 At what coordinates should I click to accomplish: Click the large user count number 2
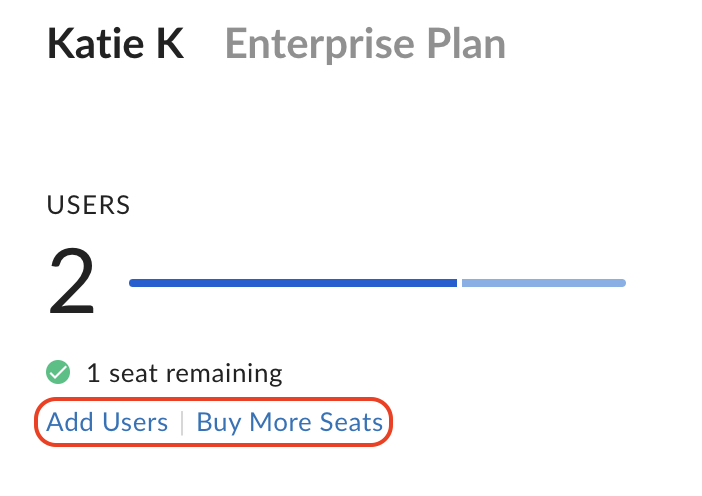[x=72, y=284]
